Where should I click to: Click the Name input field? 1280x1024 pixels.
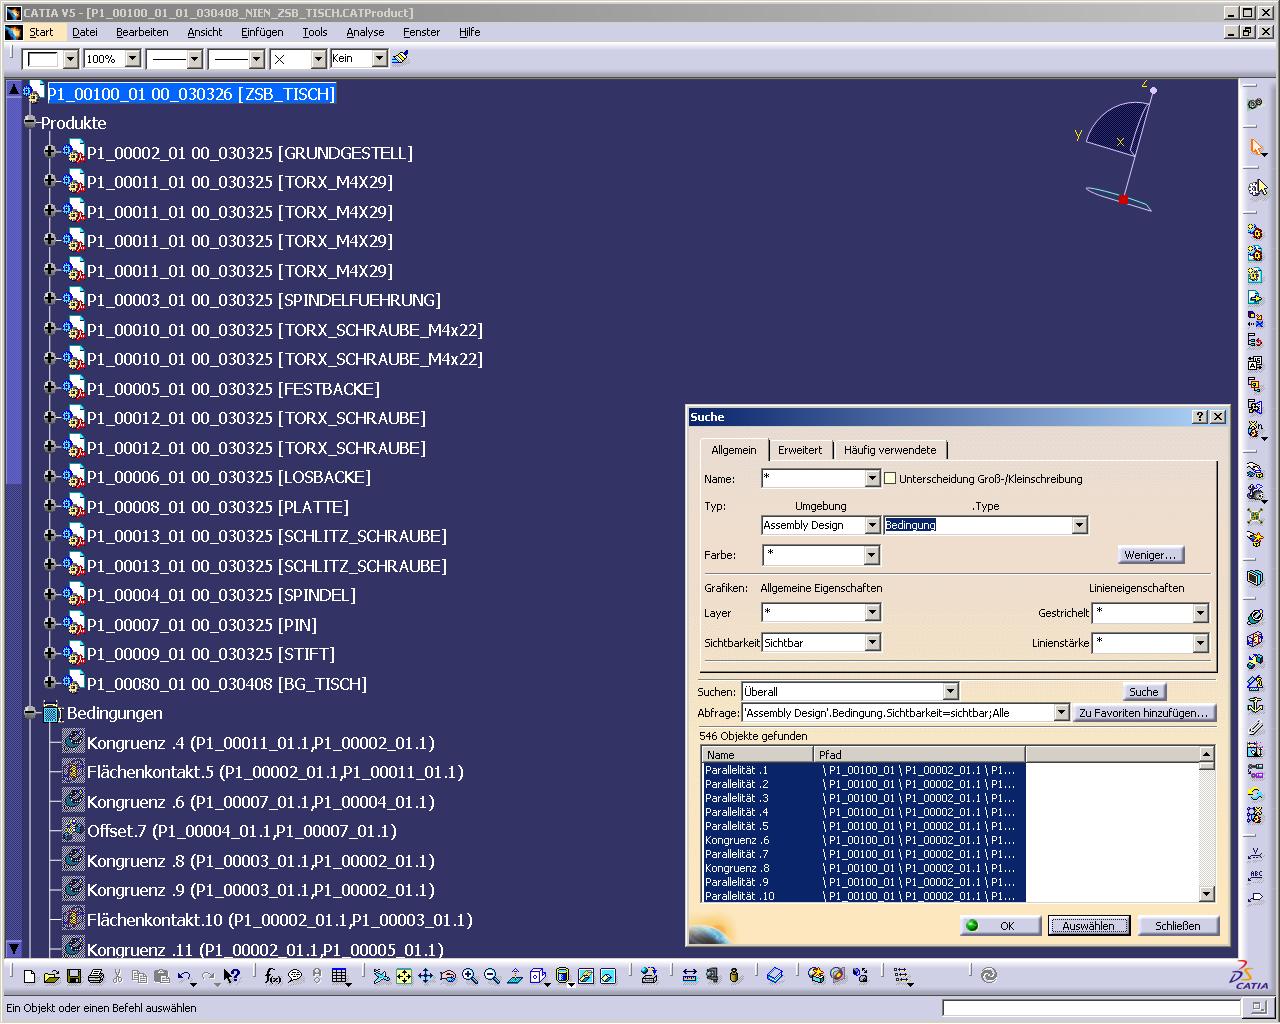coord(812,478)
